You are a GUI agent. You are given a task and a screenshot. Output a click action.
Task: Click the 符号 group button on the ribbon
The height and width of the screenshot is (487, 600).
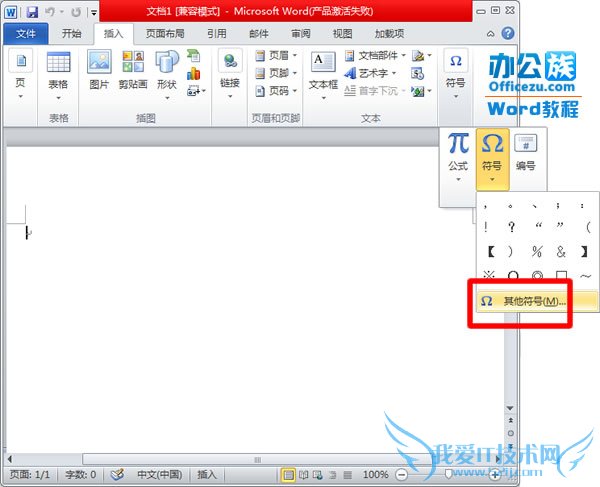[455, 75]
